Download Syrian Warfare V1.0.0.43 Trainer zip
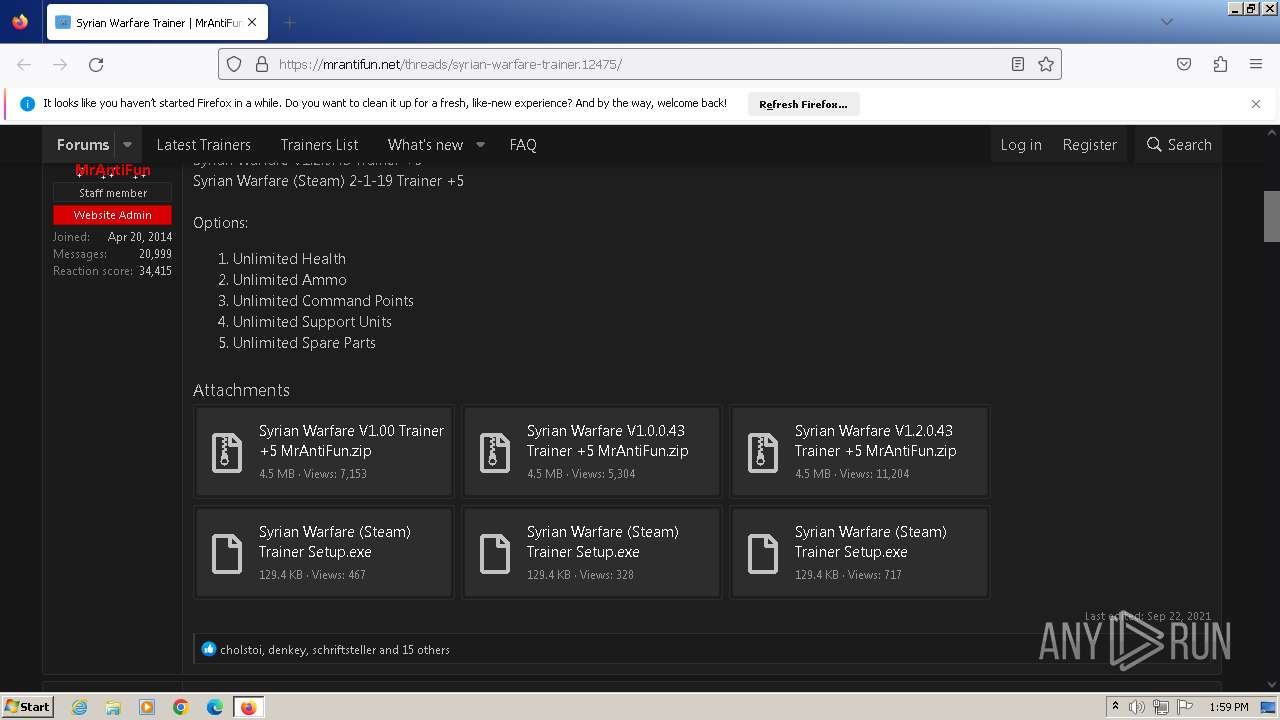 pos(607,440)
